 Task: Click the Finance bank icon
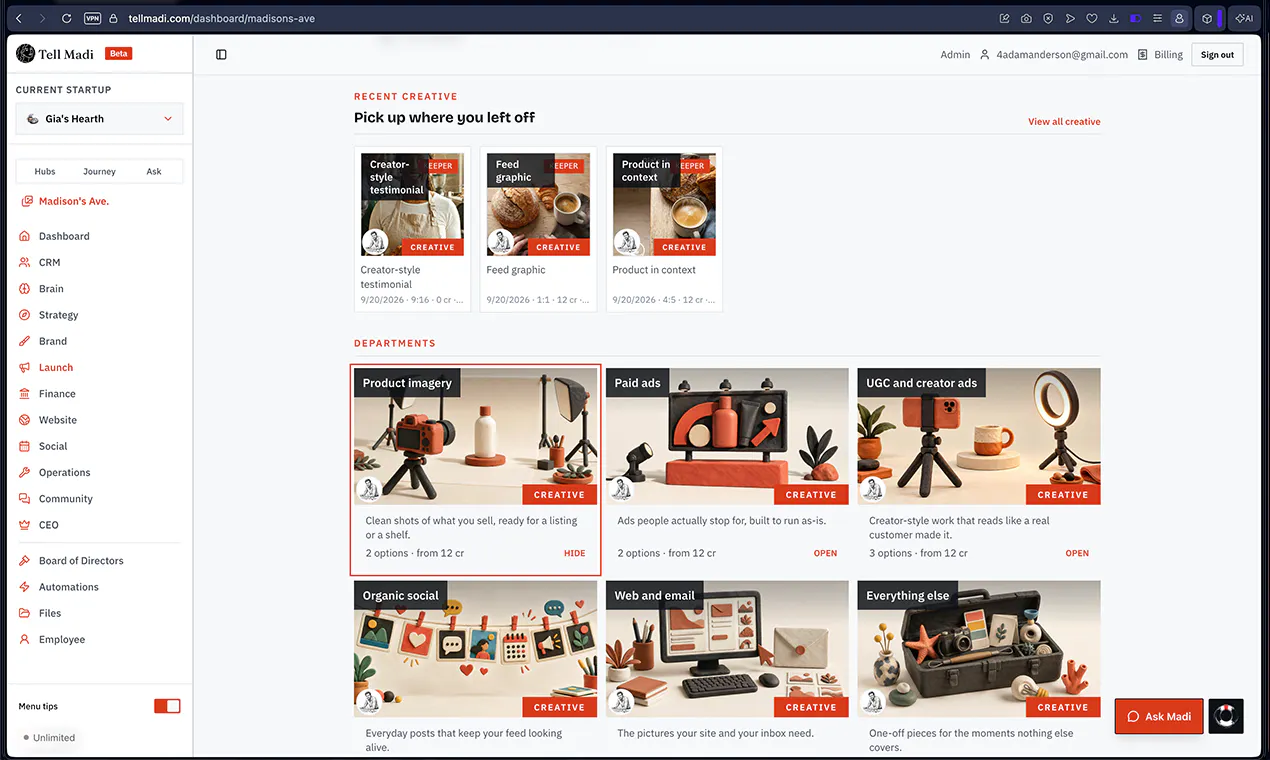pos(25,394)
